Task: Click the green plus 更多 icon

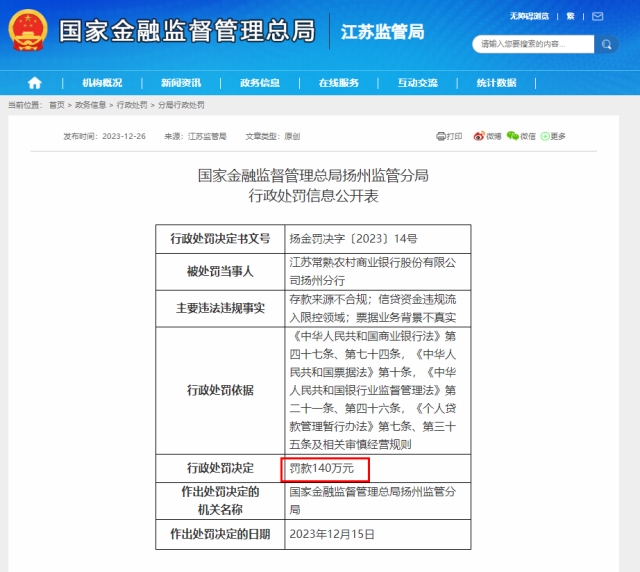Action: (x=545, y=136)
